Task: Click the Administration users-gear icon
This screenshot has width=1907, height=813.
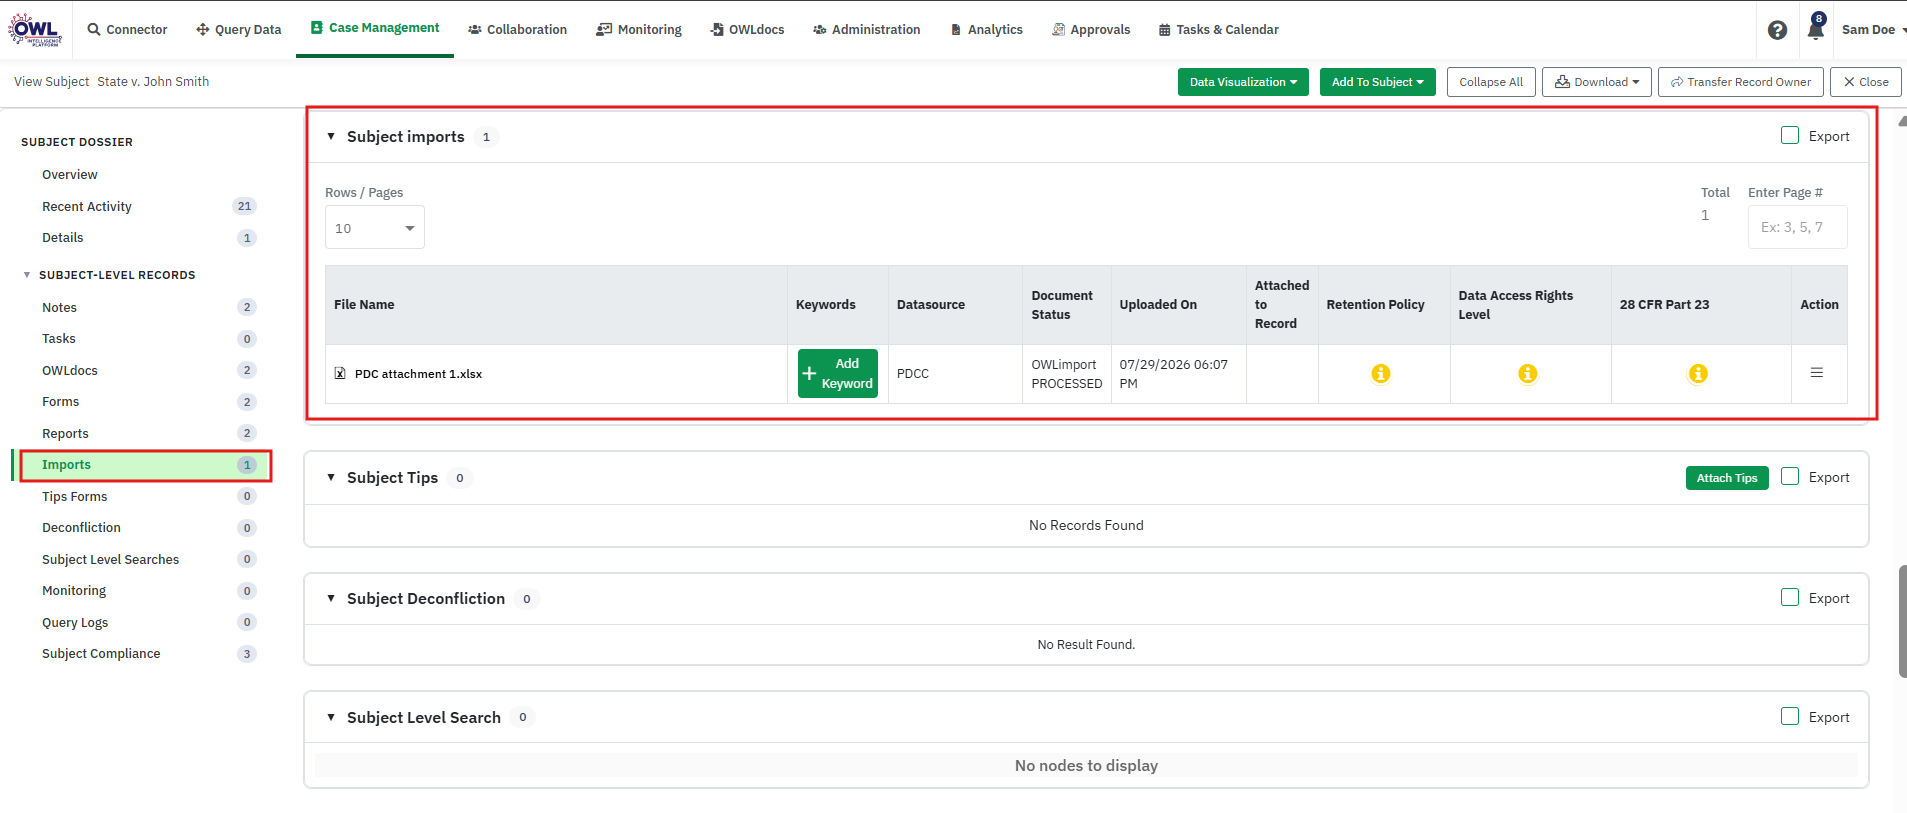Action: tap(820, 30)
